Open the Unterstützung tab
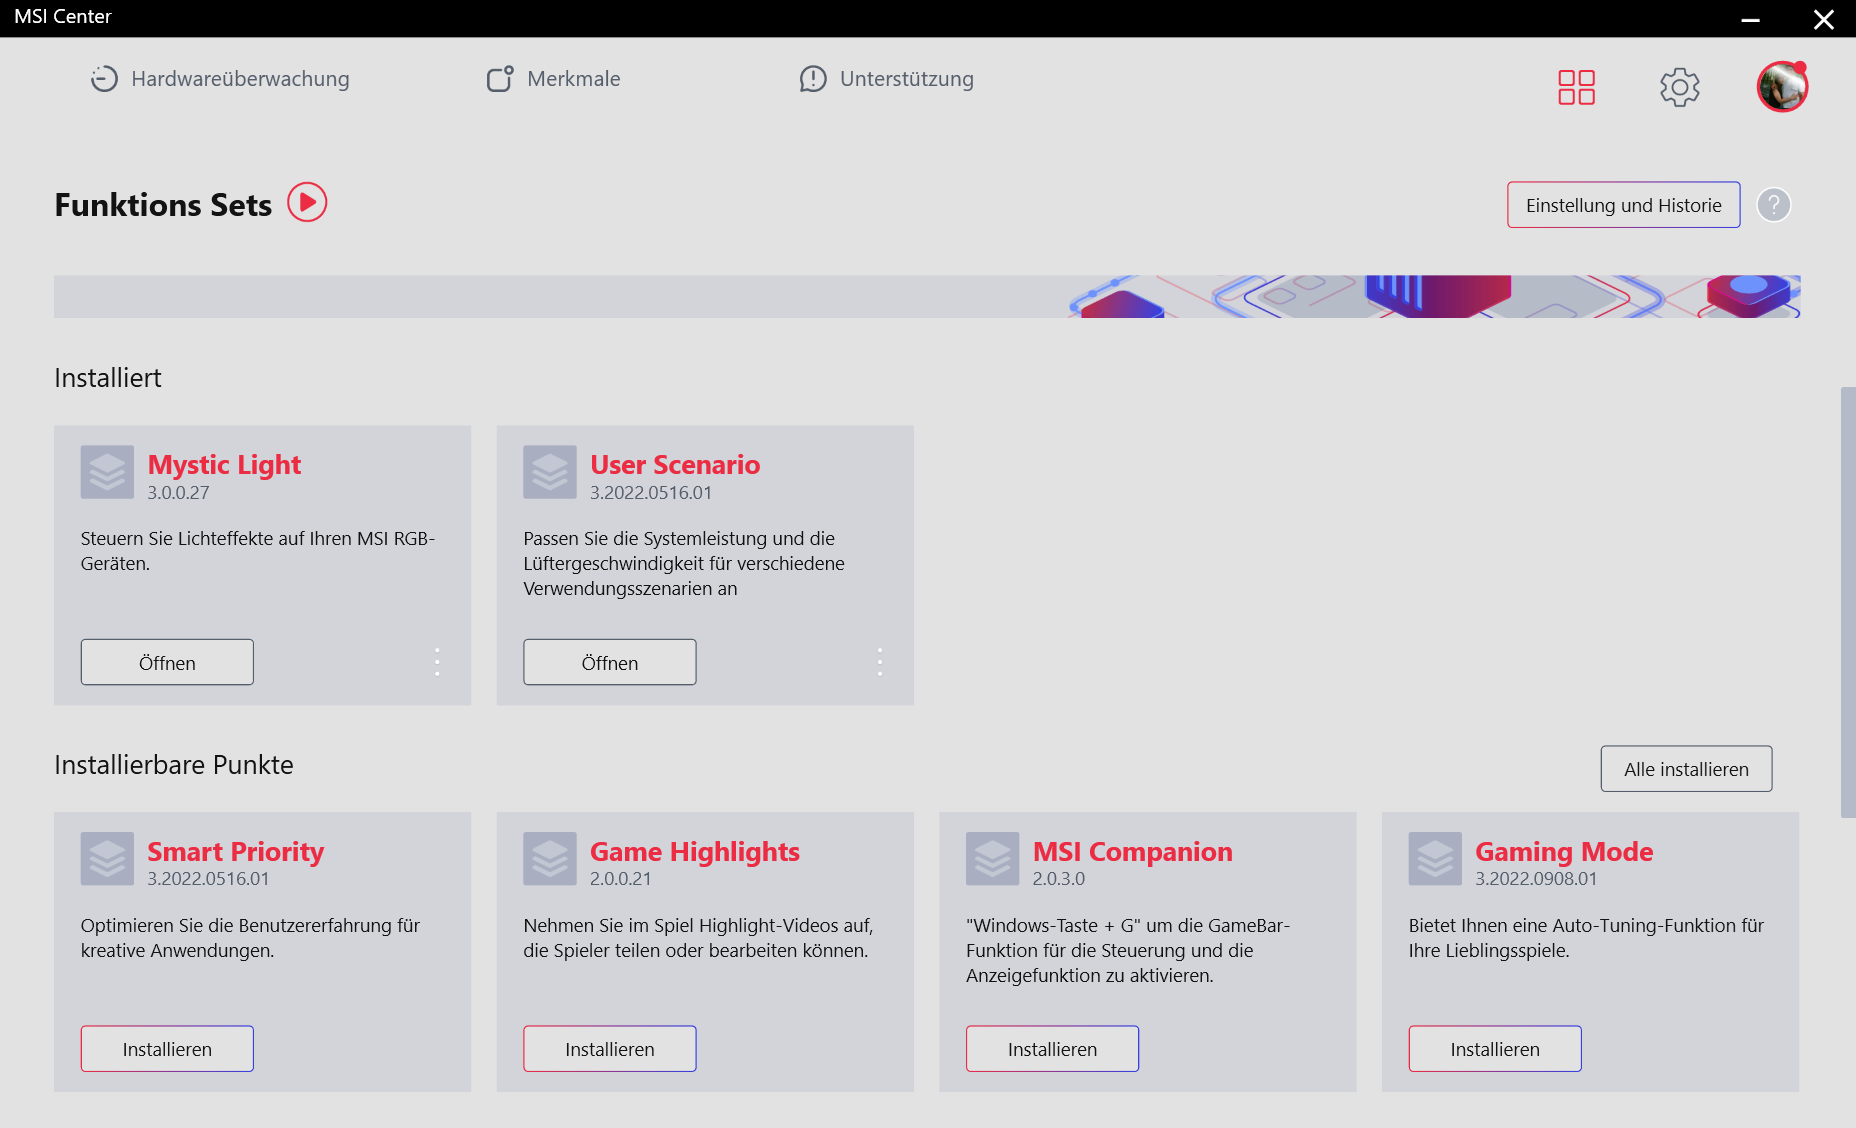Screen dimensions: 1856x1128 886,79
